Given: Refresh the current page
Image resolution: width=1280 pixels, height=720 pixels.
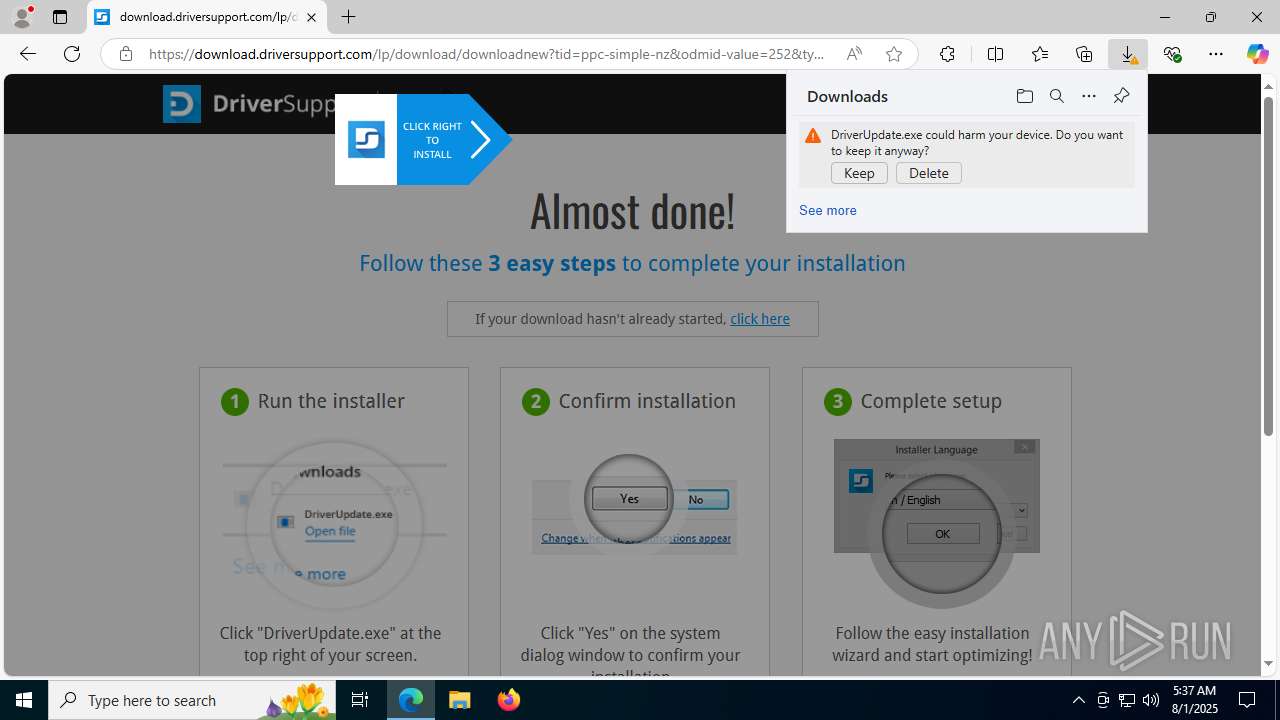Looking at the screenshot, I should (x=72, y=54).
